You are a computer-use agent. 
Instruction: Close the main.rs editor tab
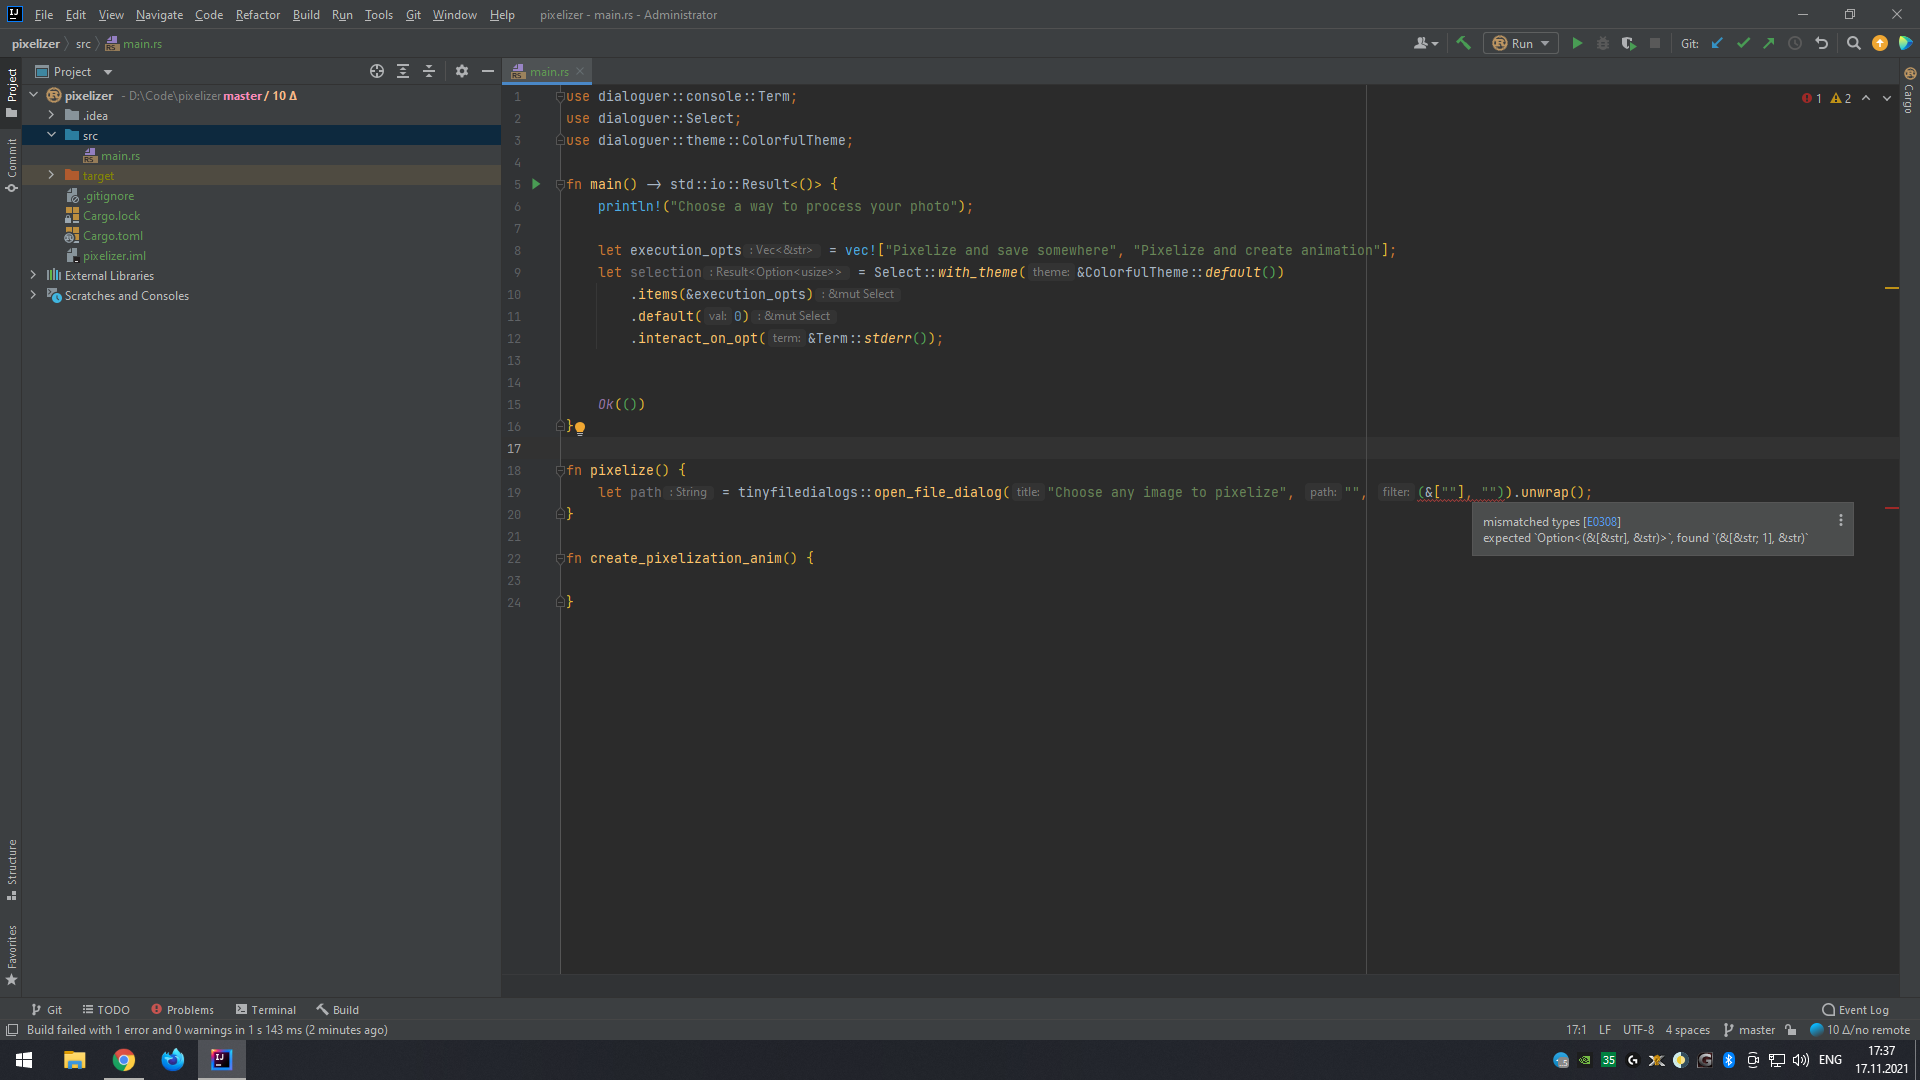pos(580,71)
